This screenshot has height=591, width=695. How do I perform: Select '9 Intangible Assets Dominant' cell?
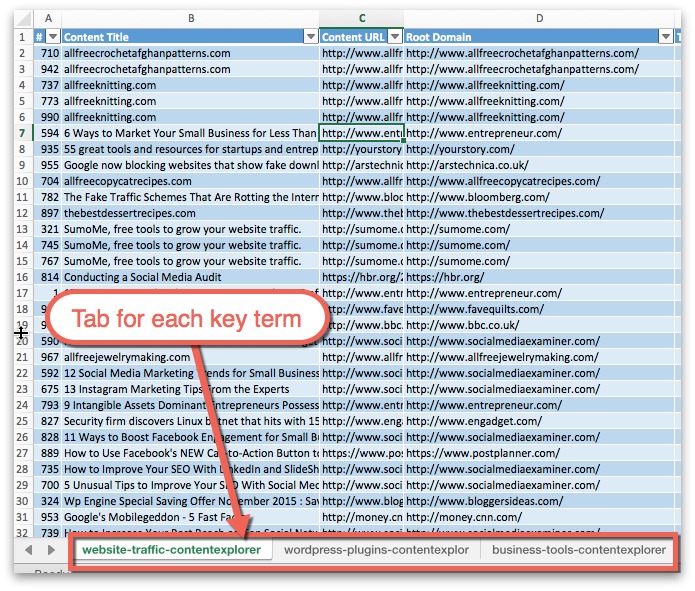[x=191, y=405]
